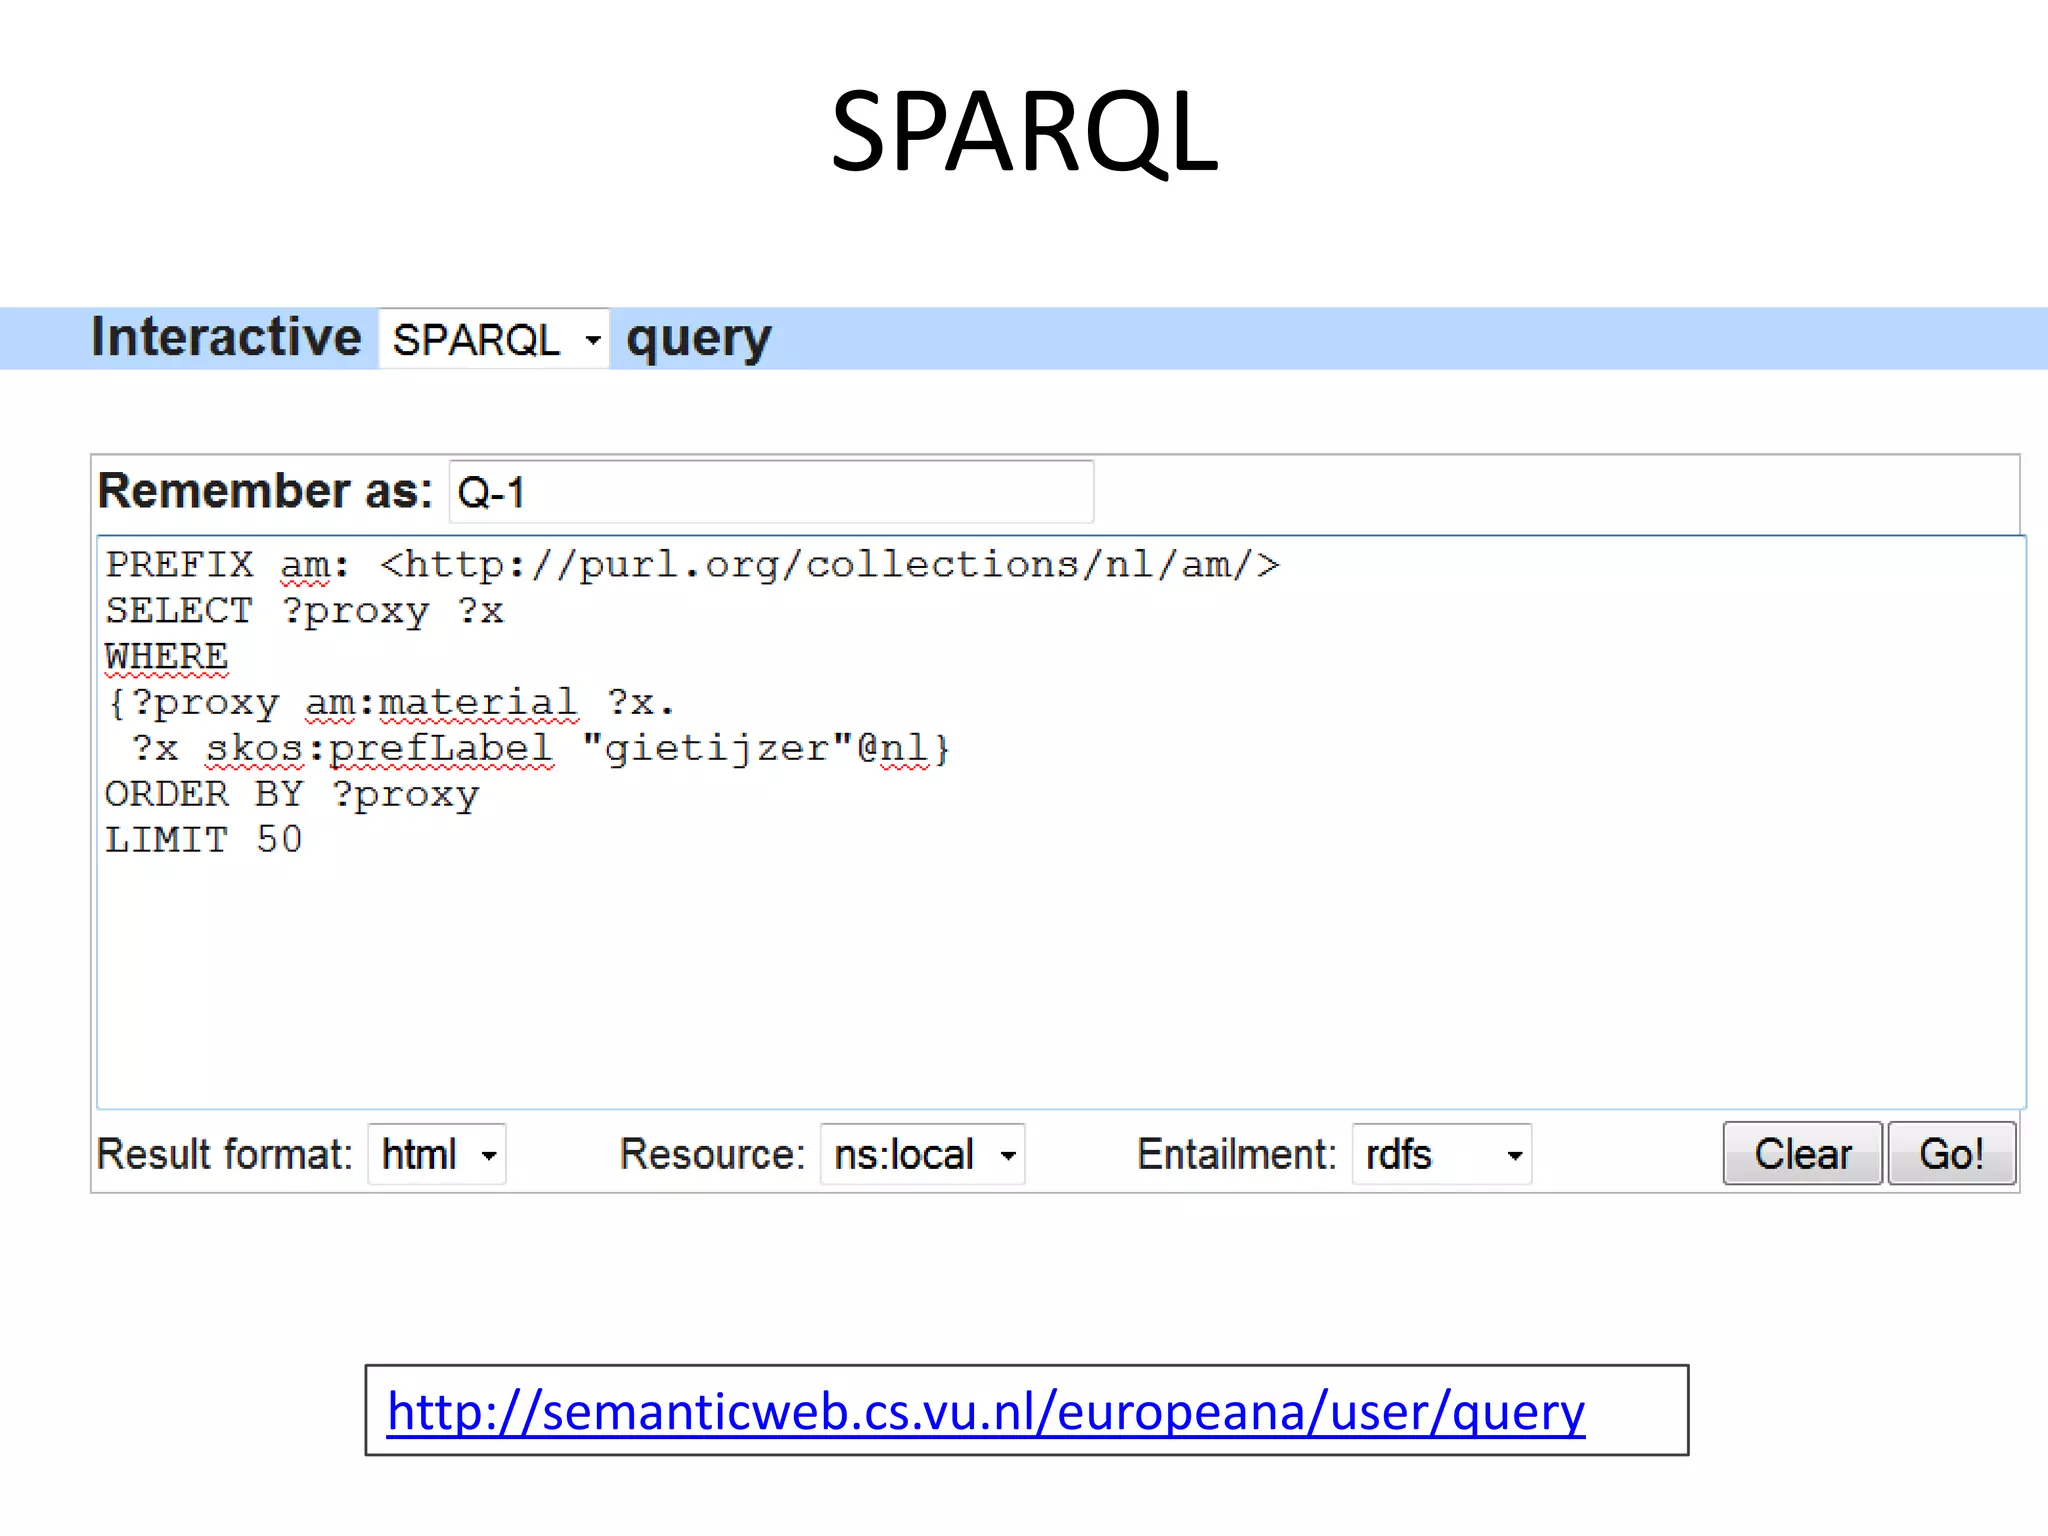This screenshot has width=2048, height=1536.
Task: Open the SPARQL query language dropdown
Action: tap(494, 339)
